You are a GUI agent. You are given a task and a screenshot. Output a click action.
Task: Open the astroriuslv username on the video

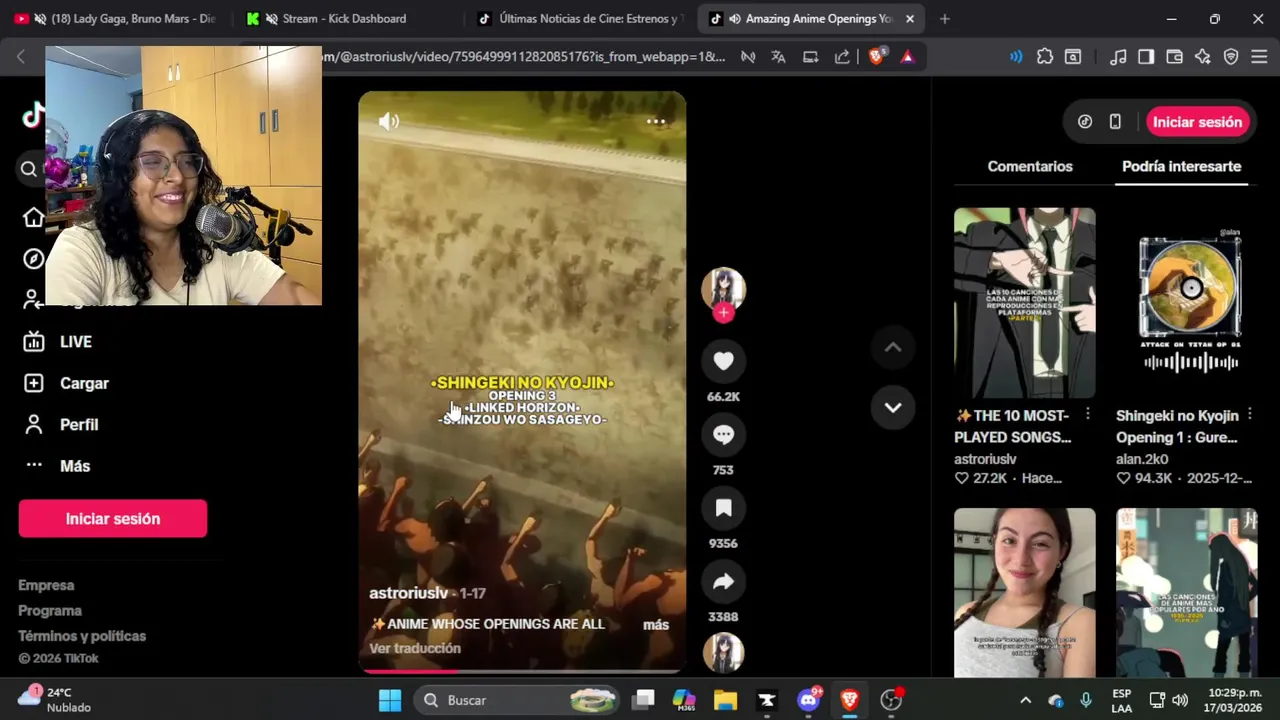(x=408, y=593)
